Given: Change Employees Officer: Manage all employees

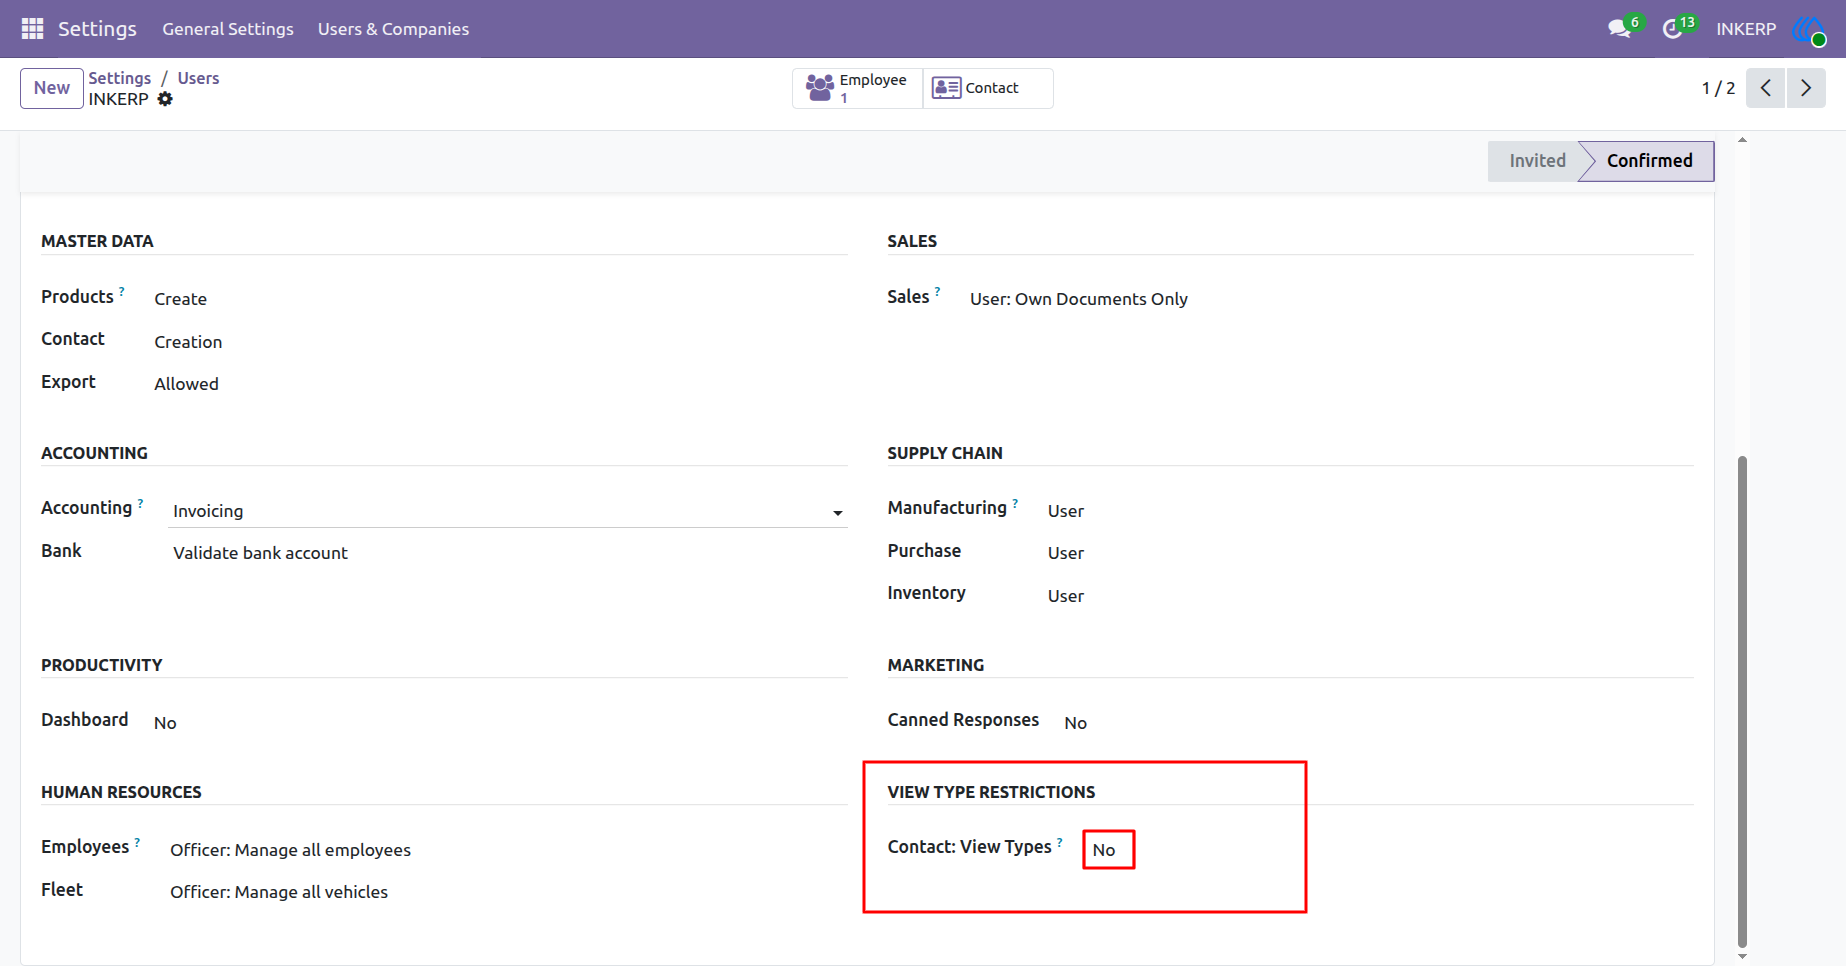Looking at the screenshot, I should click(x=290, y=850).
